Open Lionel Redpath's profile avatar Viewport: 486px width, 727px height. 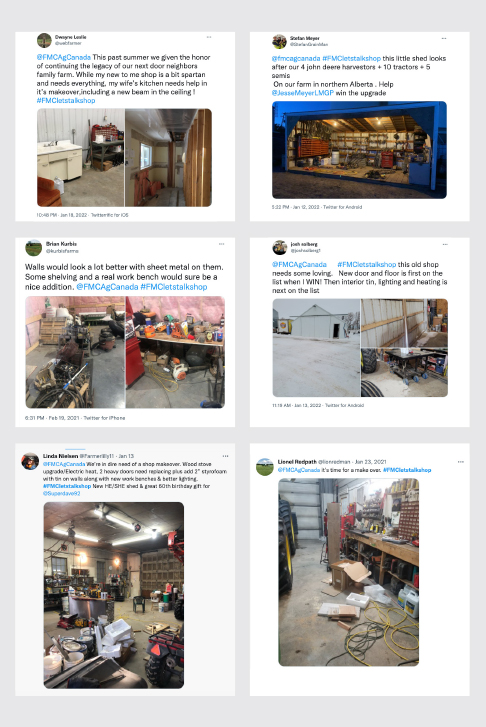(x=265, y=466)
